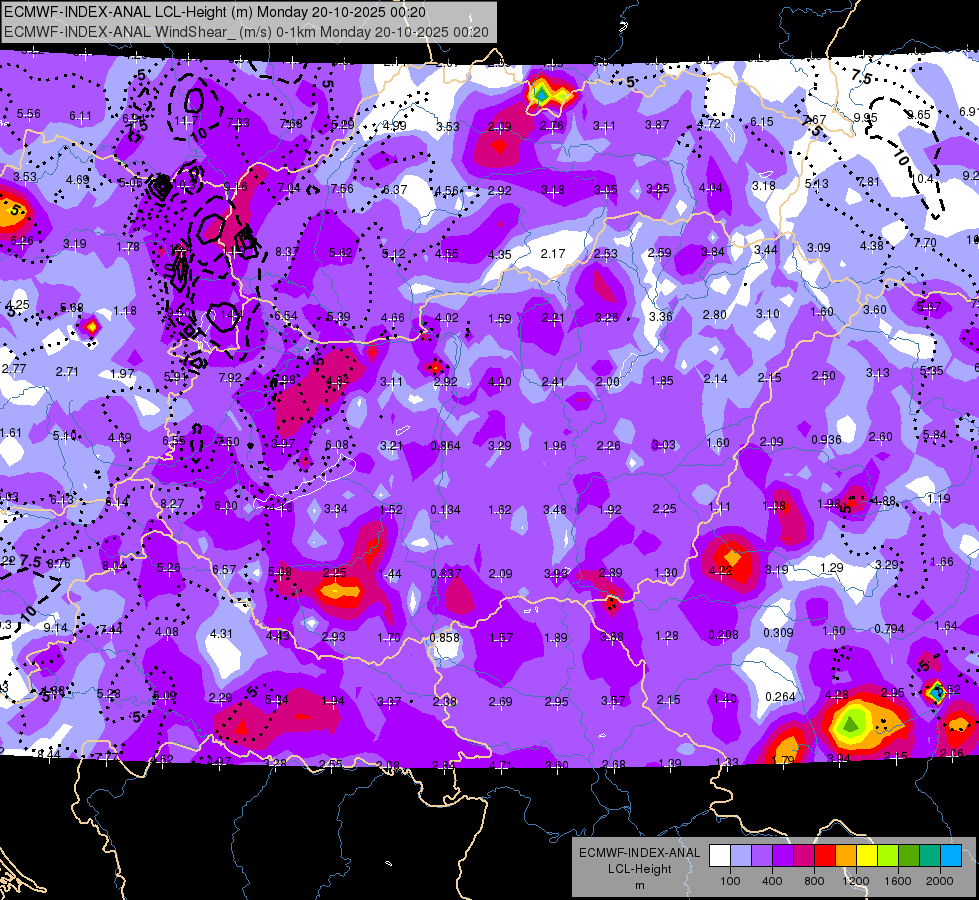979x900 pixels.
Task: Click the wind shear value "0.864"
Action: click(x=445, y=445)
